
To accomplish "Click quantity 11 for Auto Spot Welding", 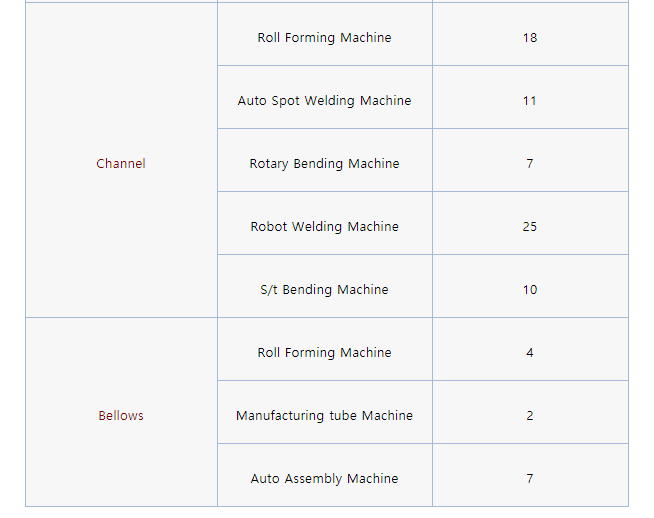I will click(x=530, y=101).
